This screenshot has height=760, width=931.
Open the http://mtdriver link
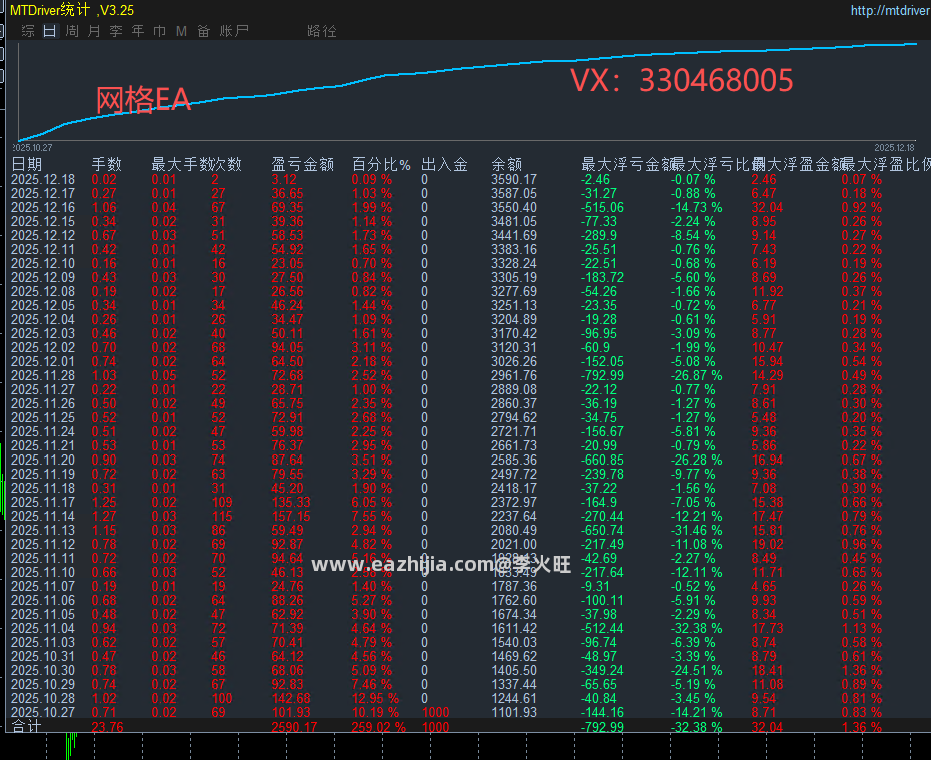890,11
